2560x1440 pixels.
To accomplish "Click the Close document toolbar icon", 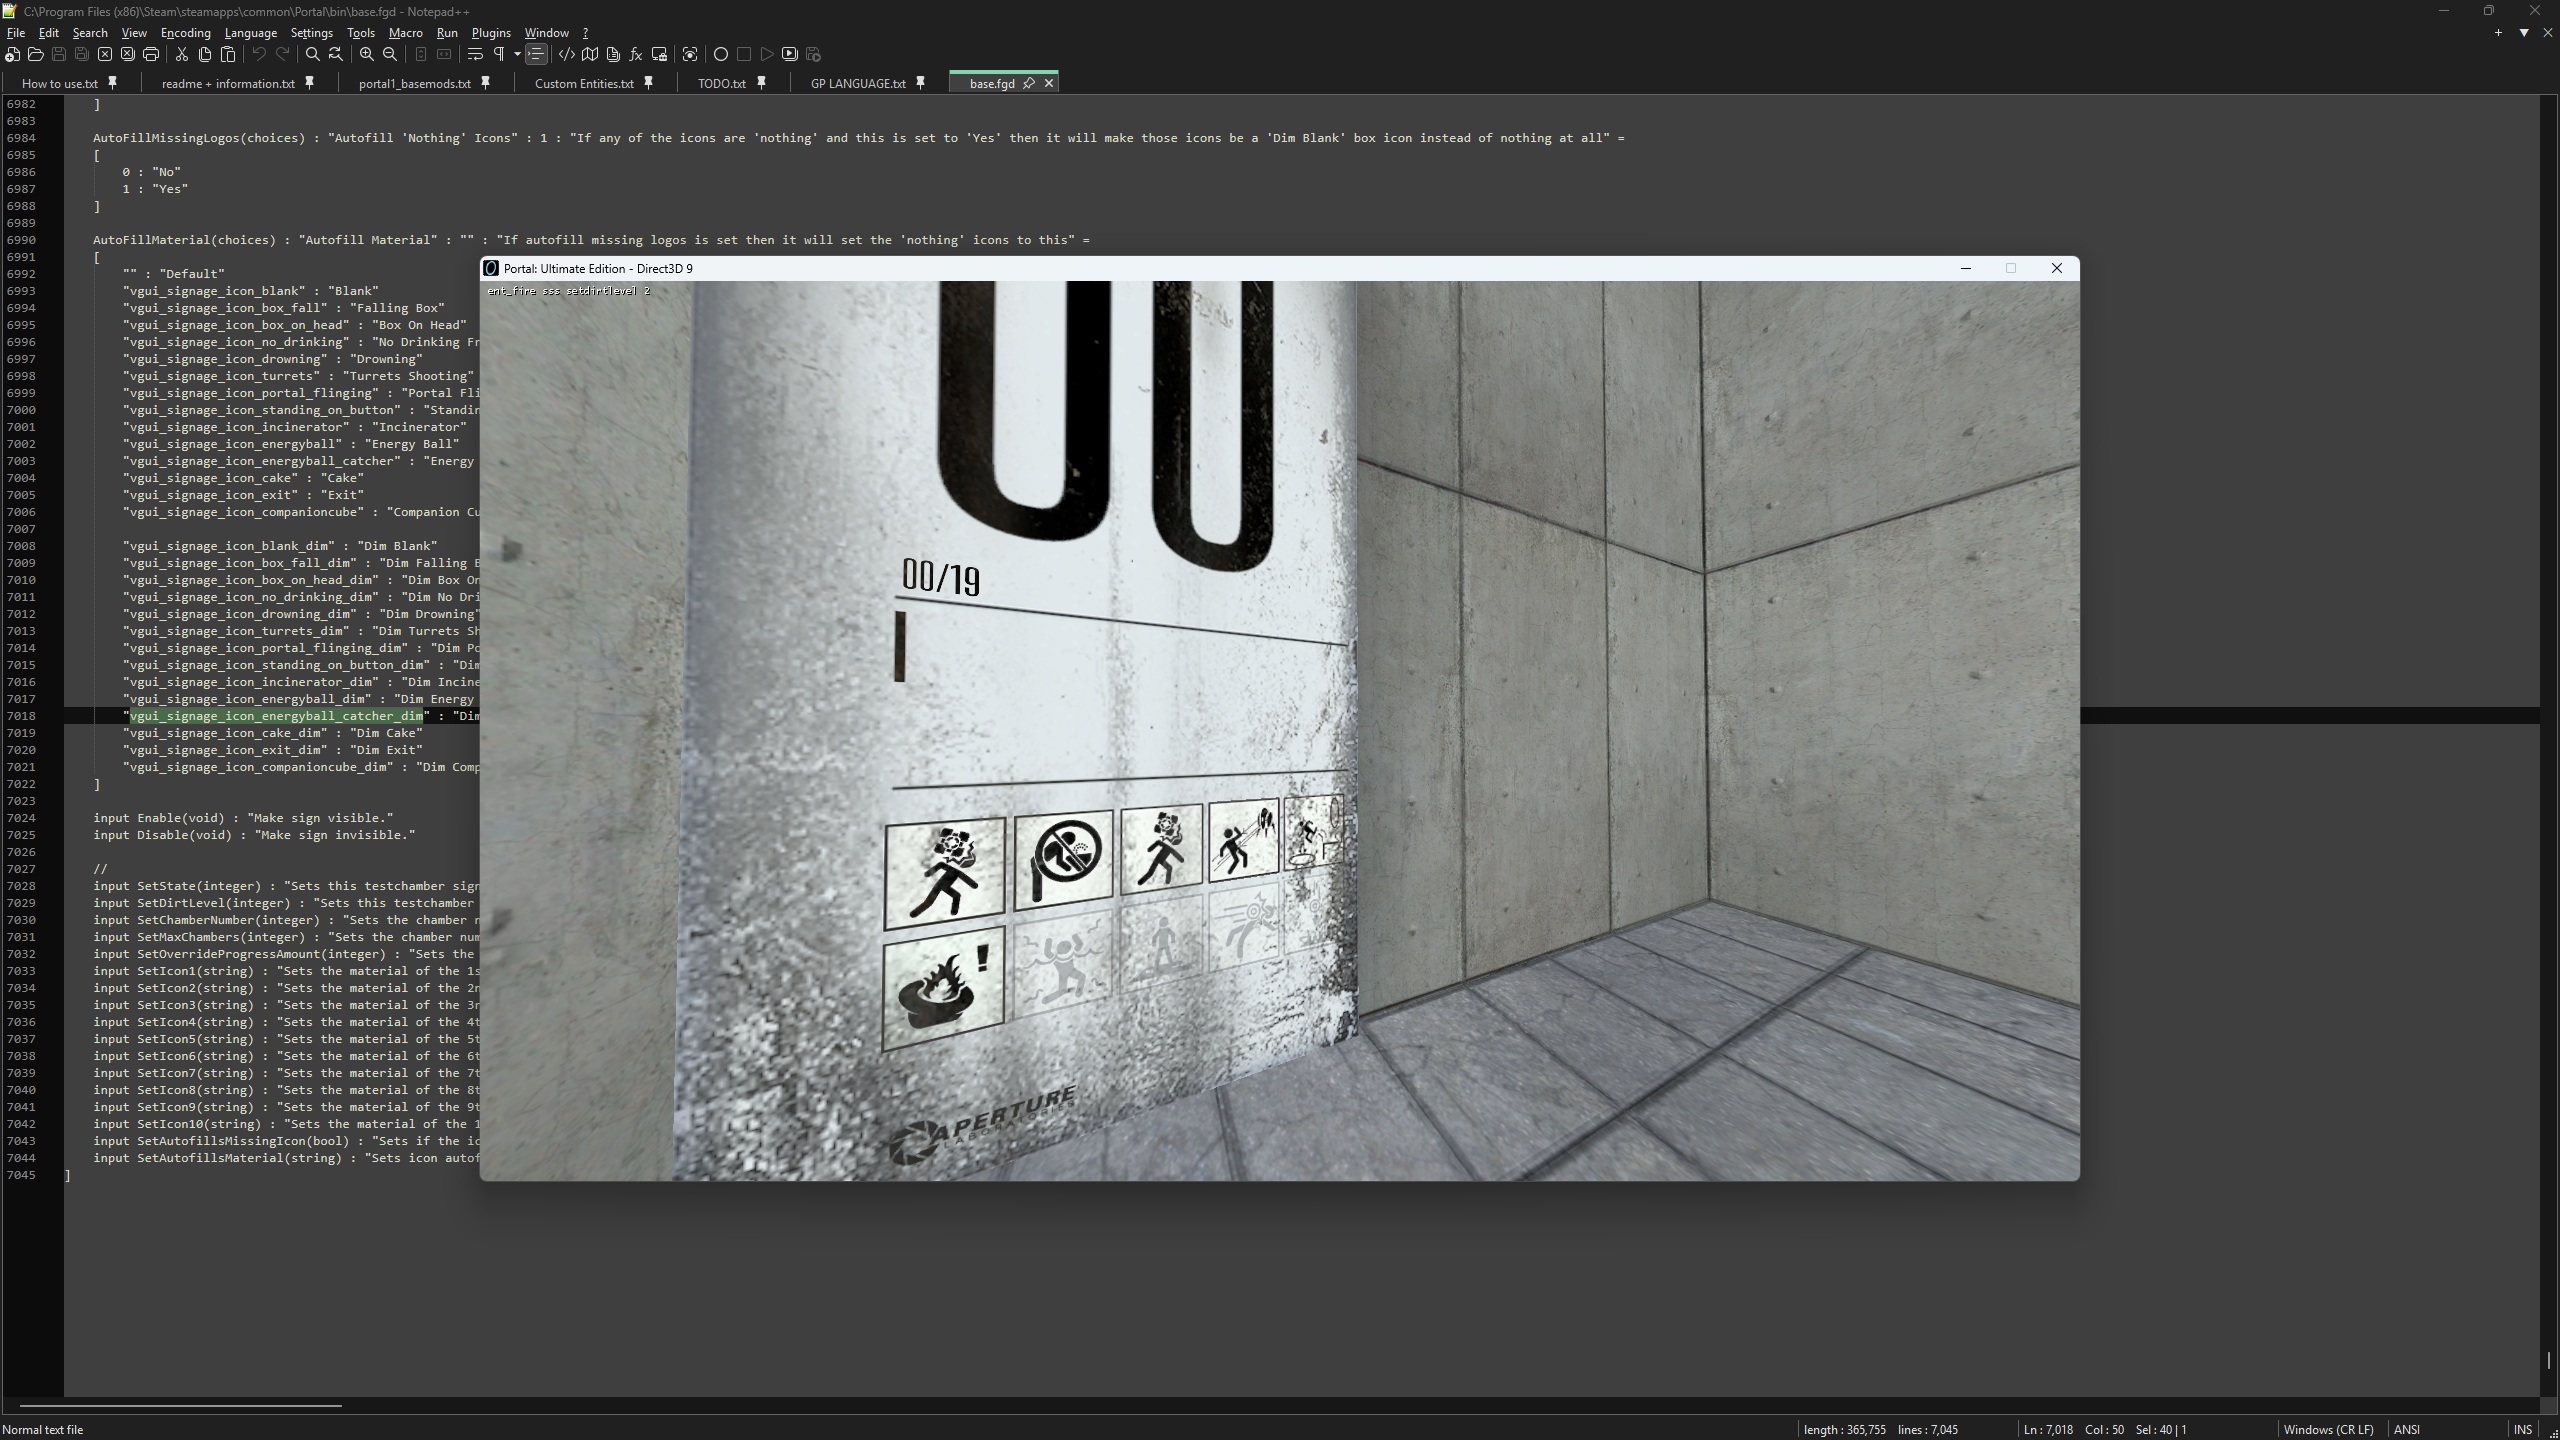I will [x=105, y=54].
